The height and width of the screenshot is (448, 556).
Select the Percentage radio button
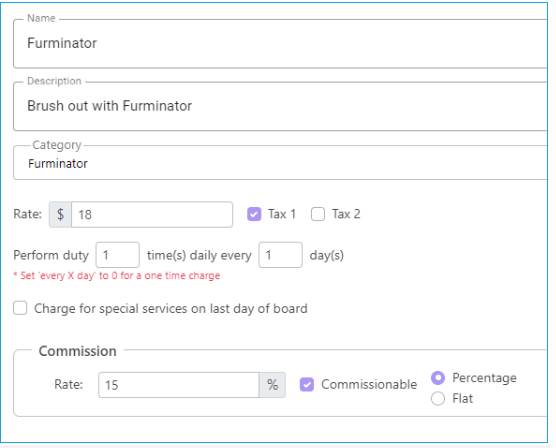(x=438, y=378)
